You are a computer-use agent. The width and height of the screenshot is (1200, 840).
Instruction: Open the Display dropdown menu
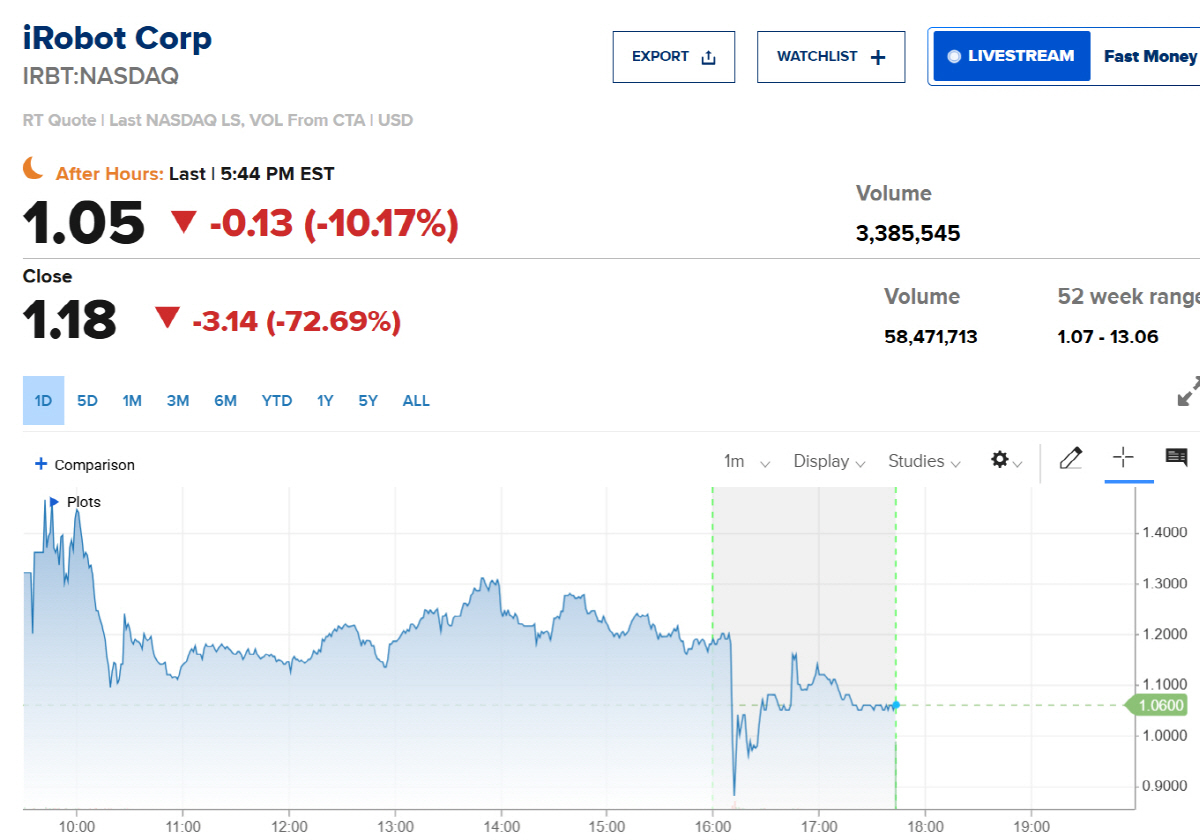828,461
